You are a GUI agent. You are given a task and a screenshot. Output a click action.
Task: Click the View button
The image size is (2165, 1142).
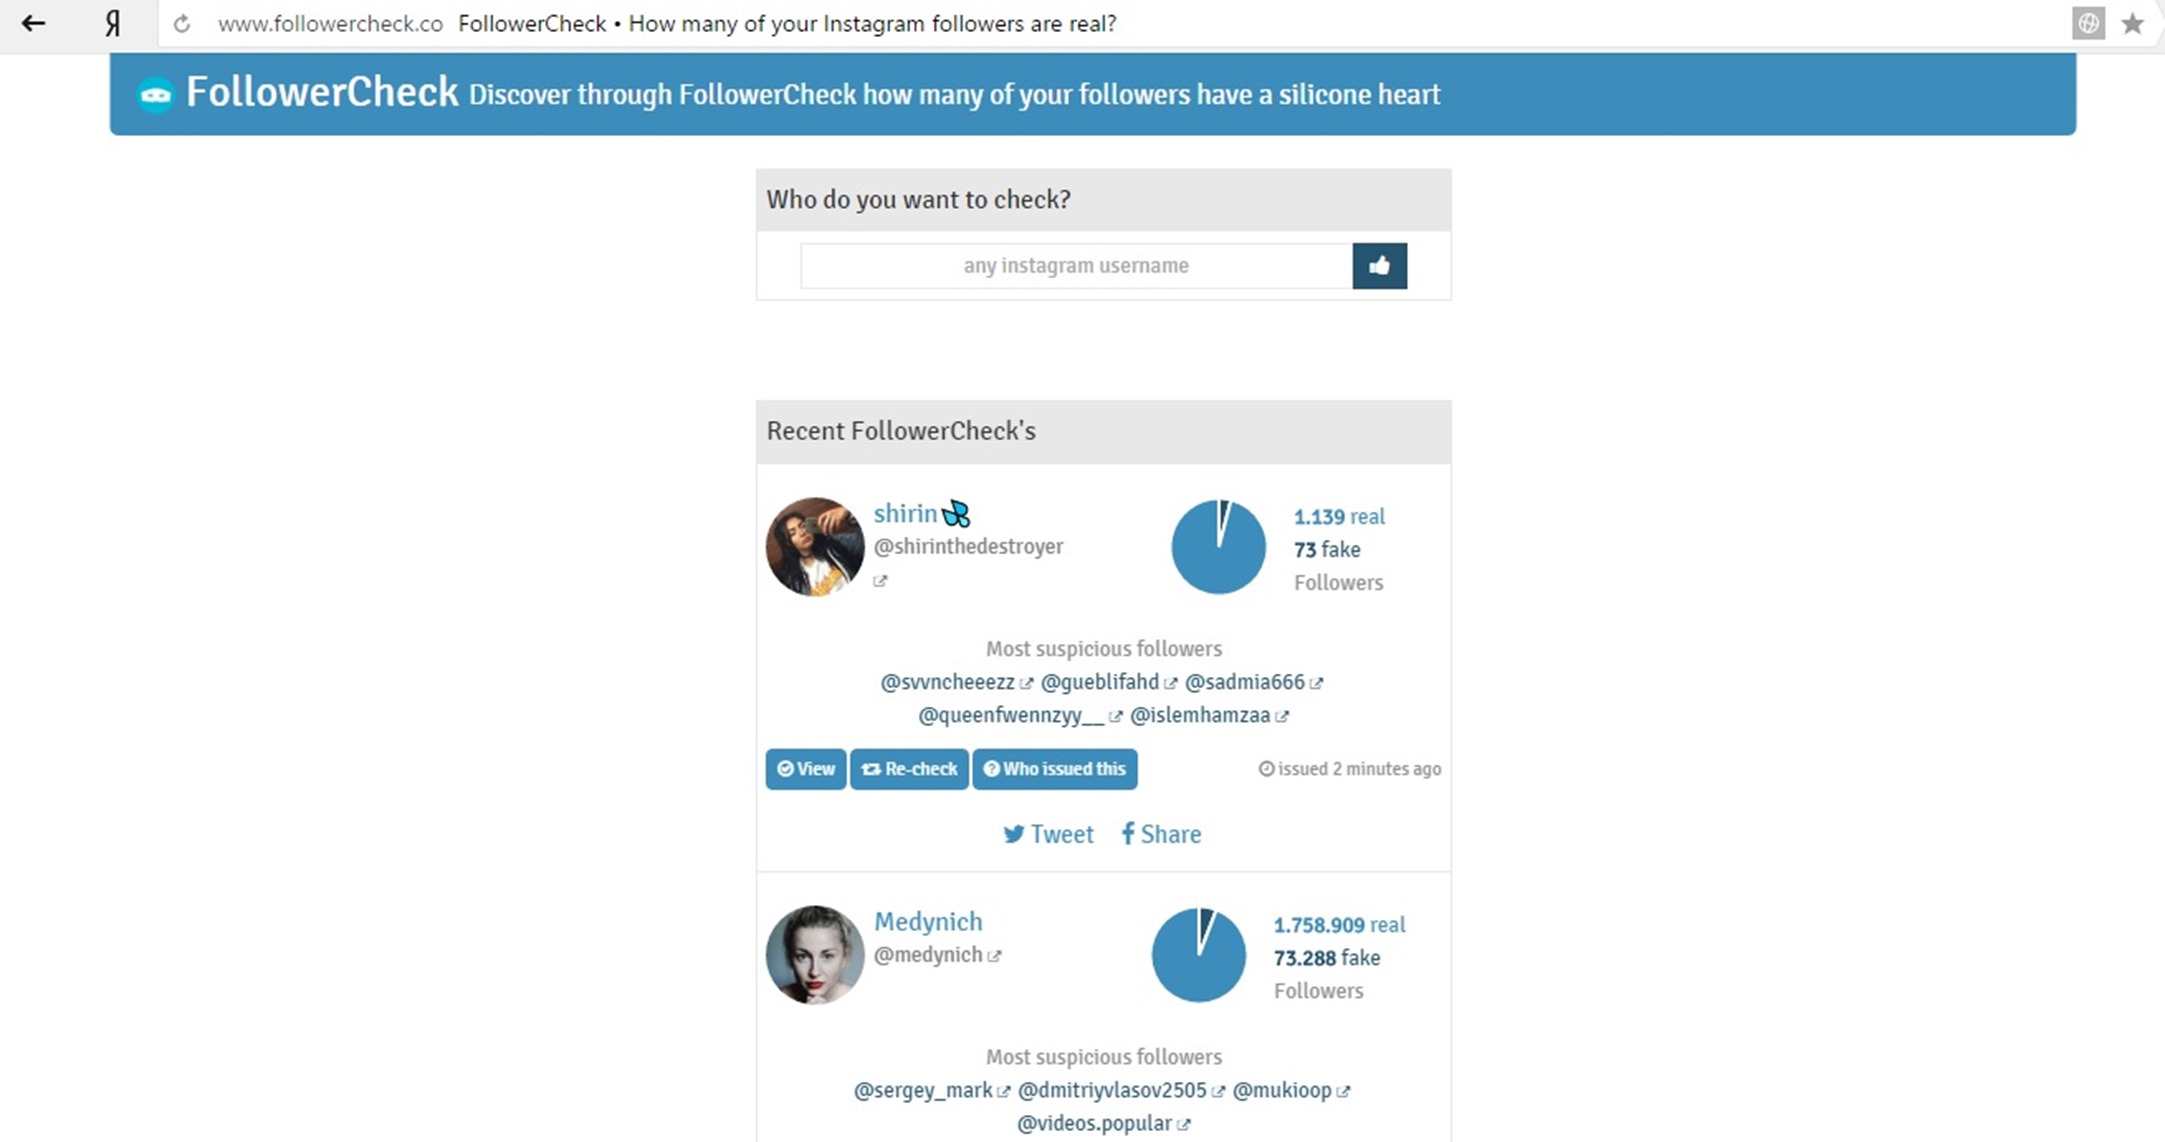806,769
